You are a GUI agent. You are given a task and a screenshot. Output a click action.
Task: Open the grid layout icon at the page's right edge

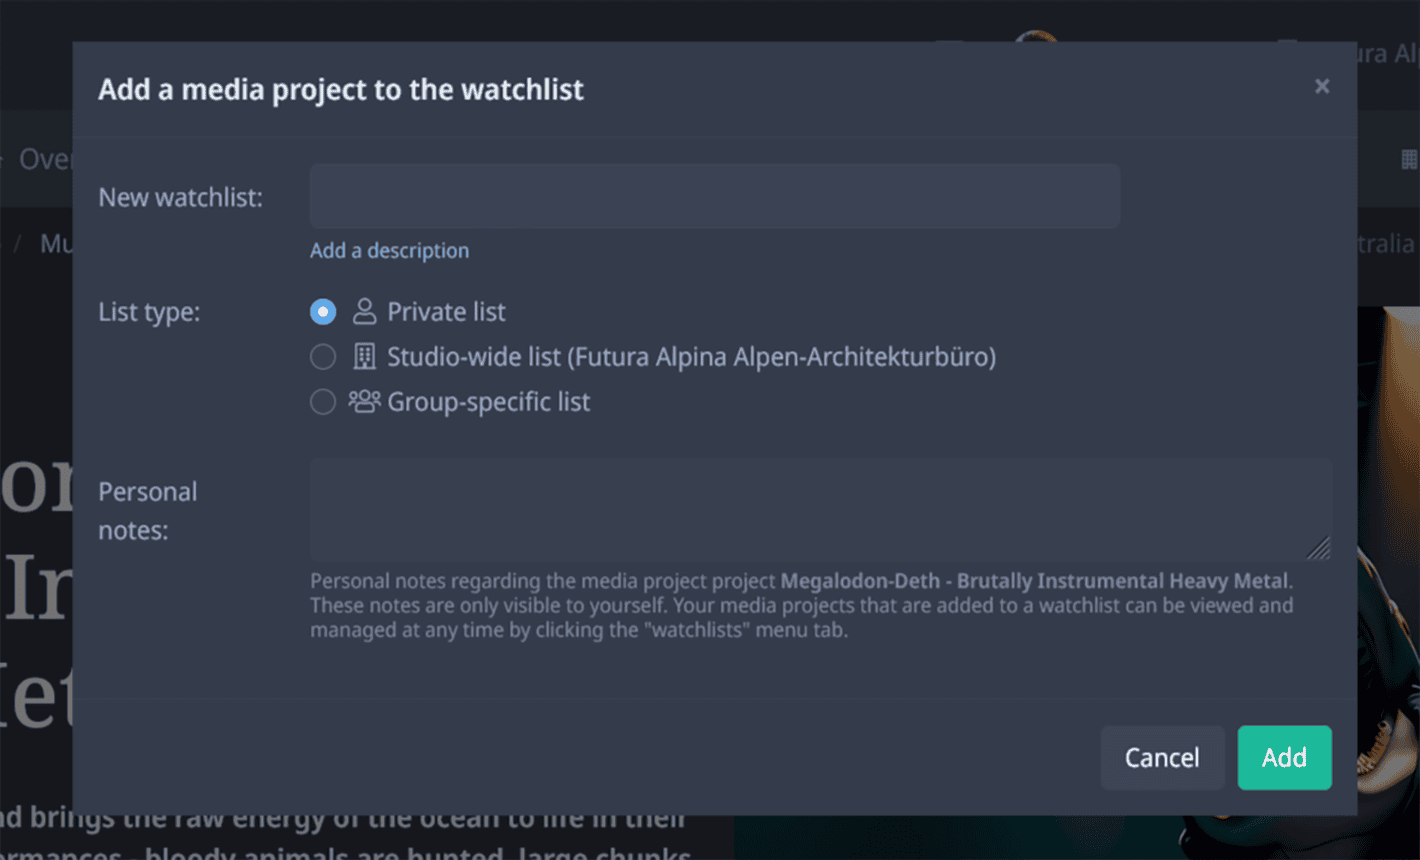click(1408, 158)
